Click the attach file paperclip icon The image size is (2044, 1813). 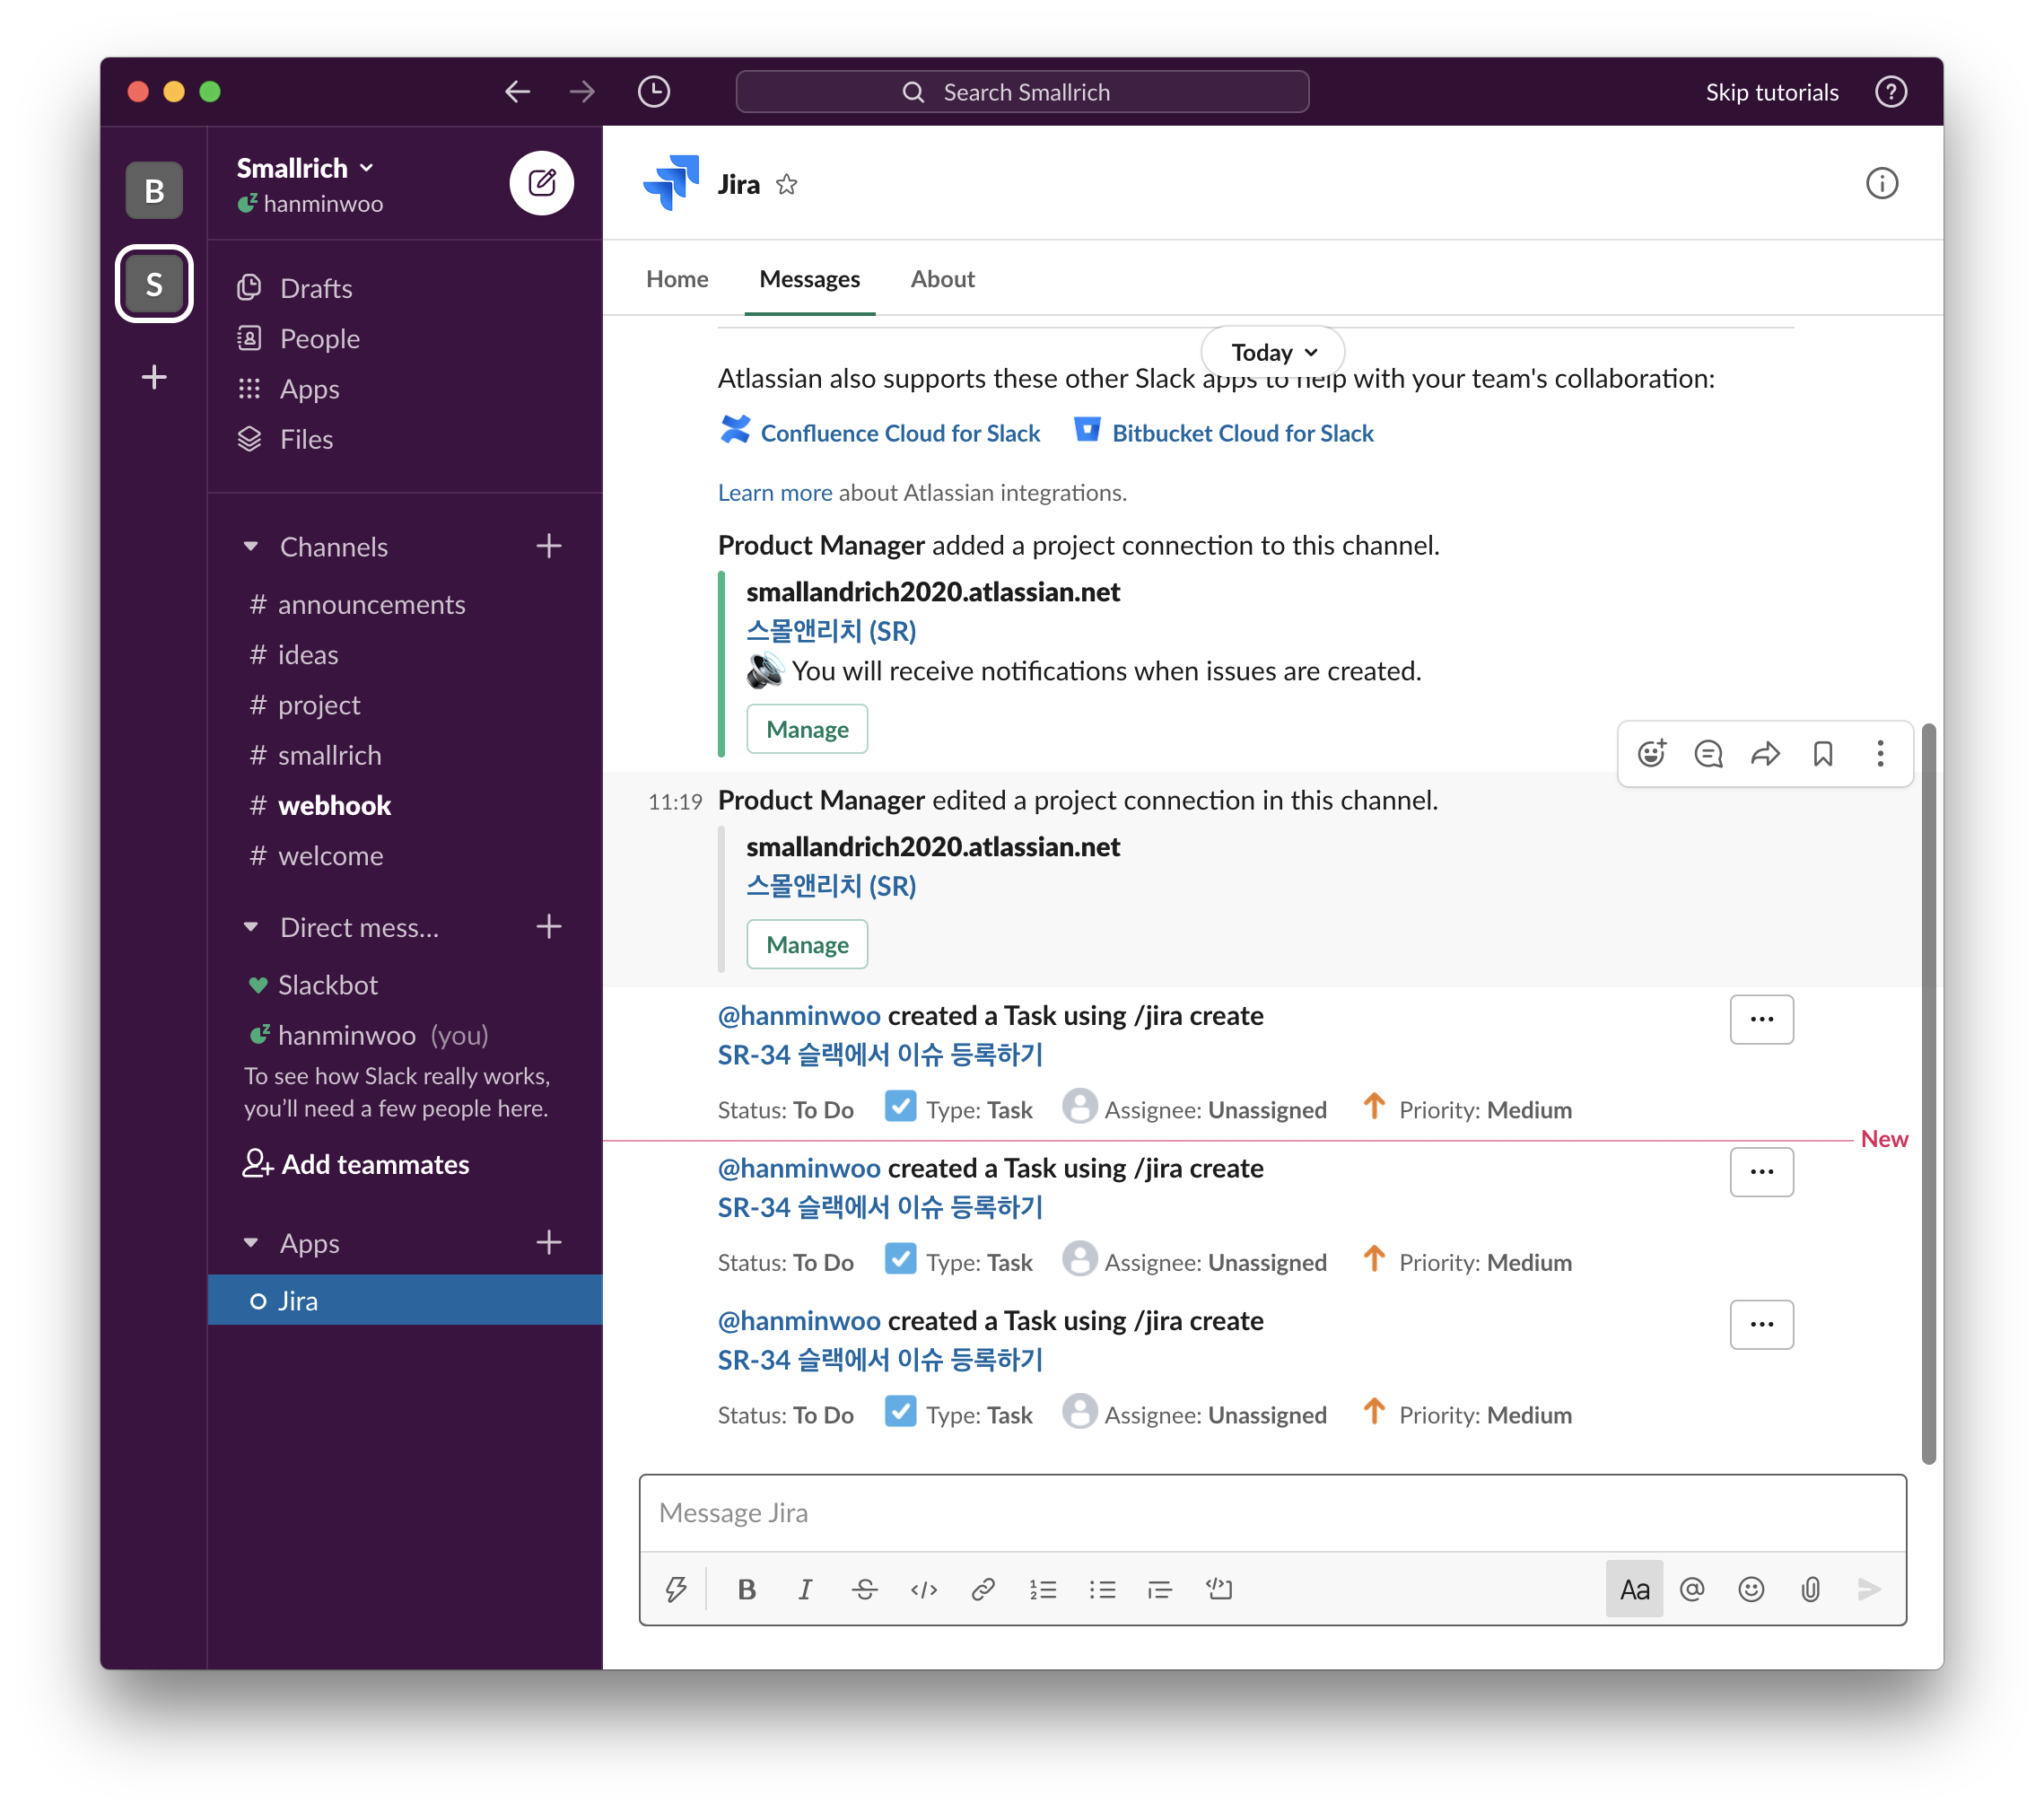tap(1809, 1589)
